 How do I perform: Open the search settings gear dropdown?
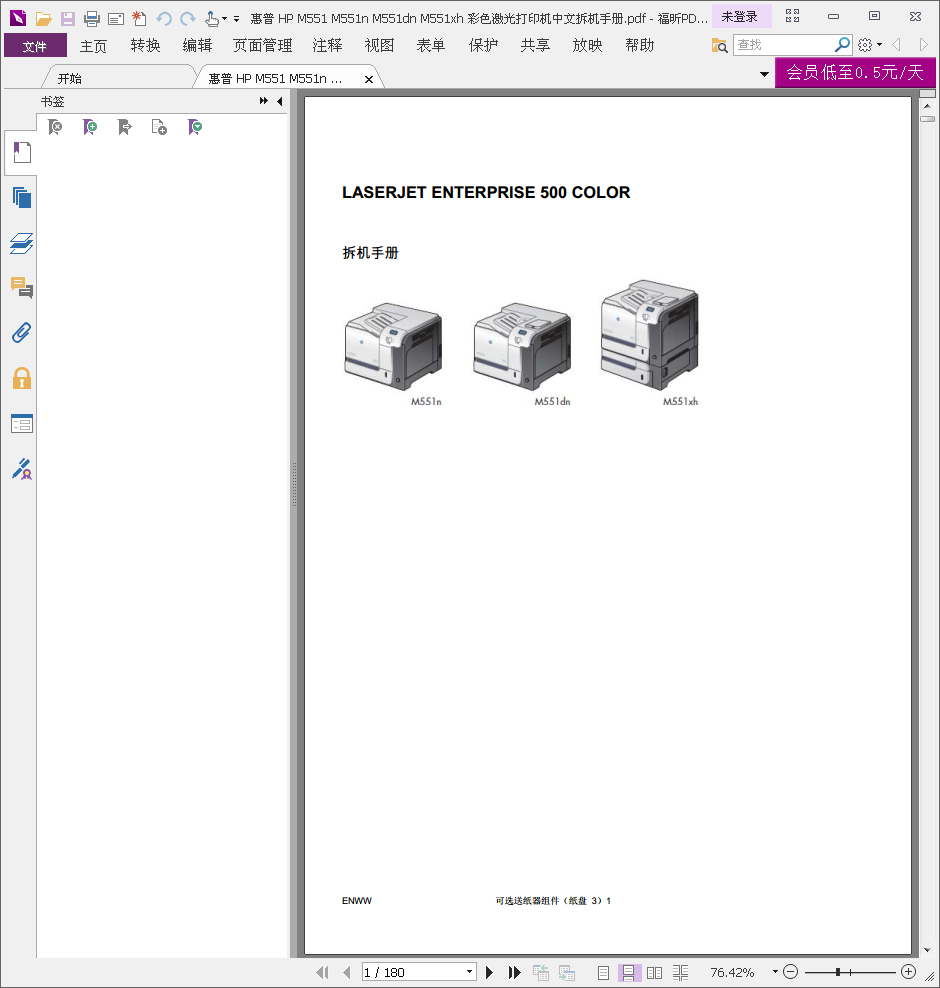point(870,45)
